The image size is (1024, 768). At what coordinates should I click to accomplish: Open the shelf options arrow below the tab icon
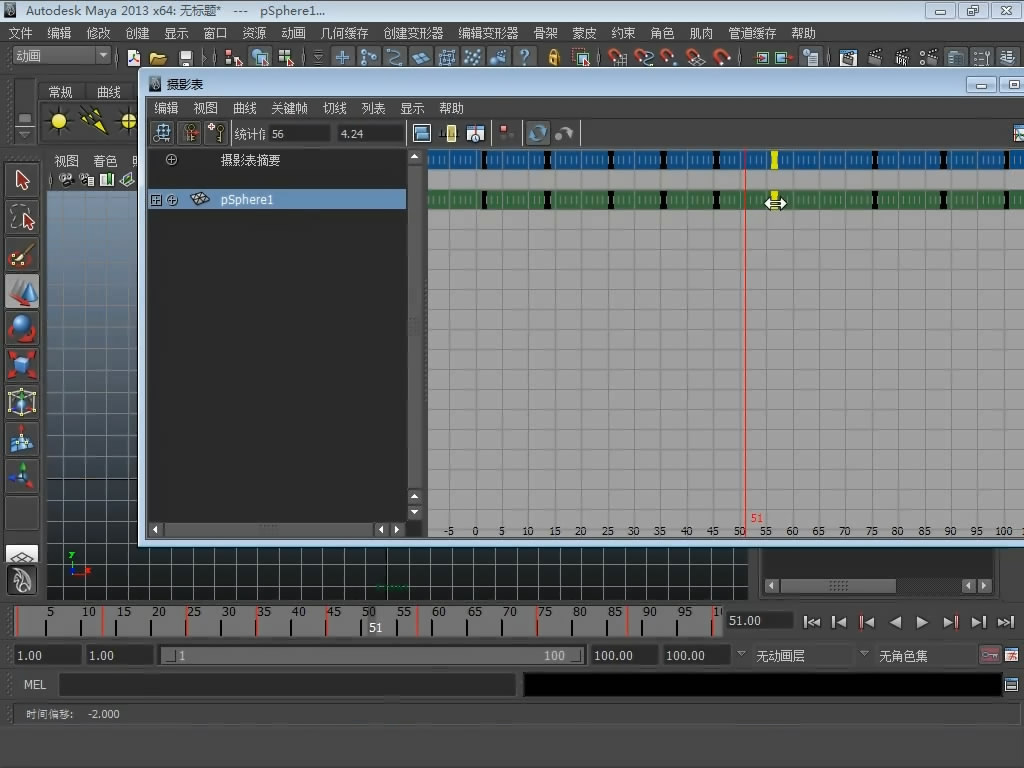(x=24, y=135)
